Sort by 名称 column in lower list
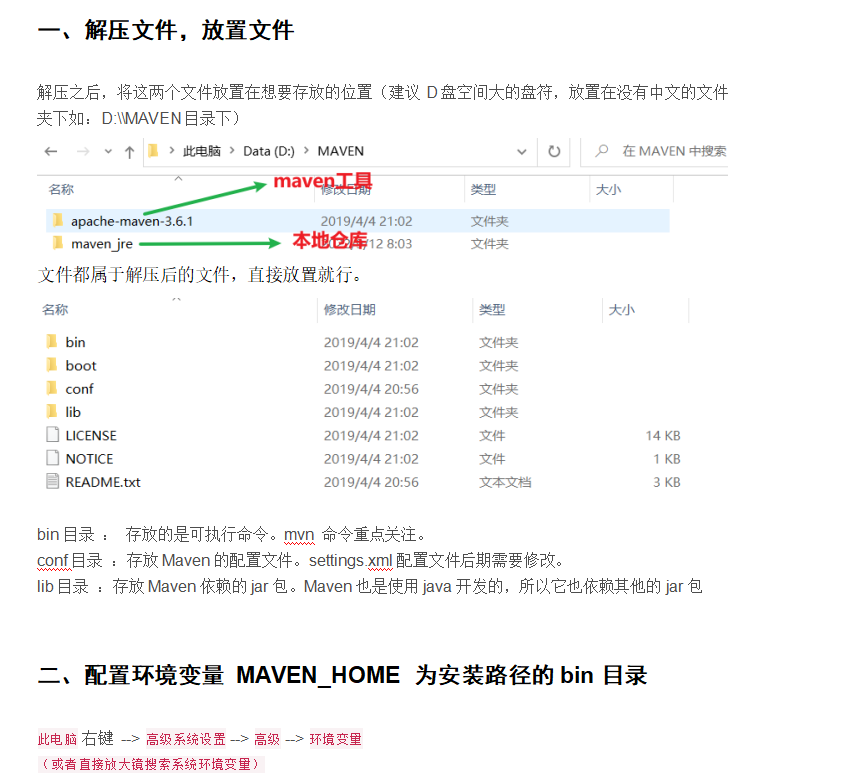The image size is (867, 775). pos(55,310)
